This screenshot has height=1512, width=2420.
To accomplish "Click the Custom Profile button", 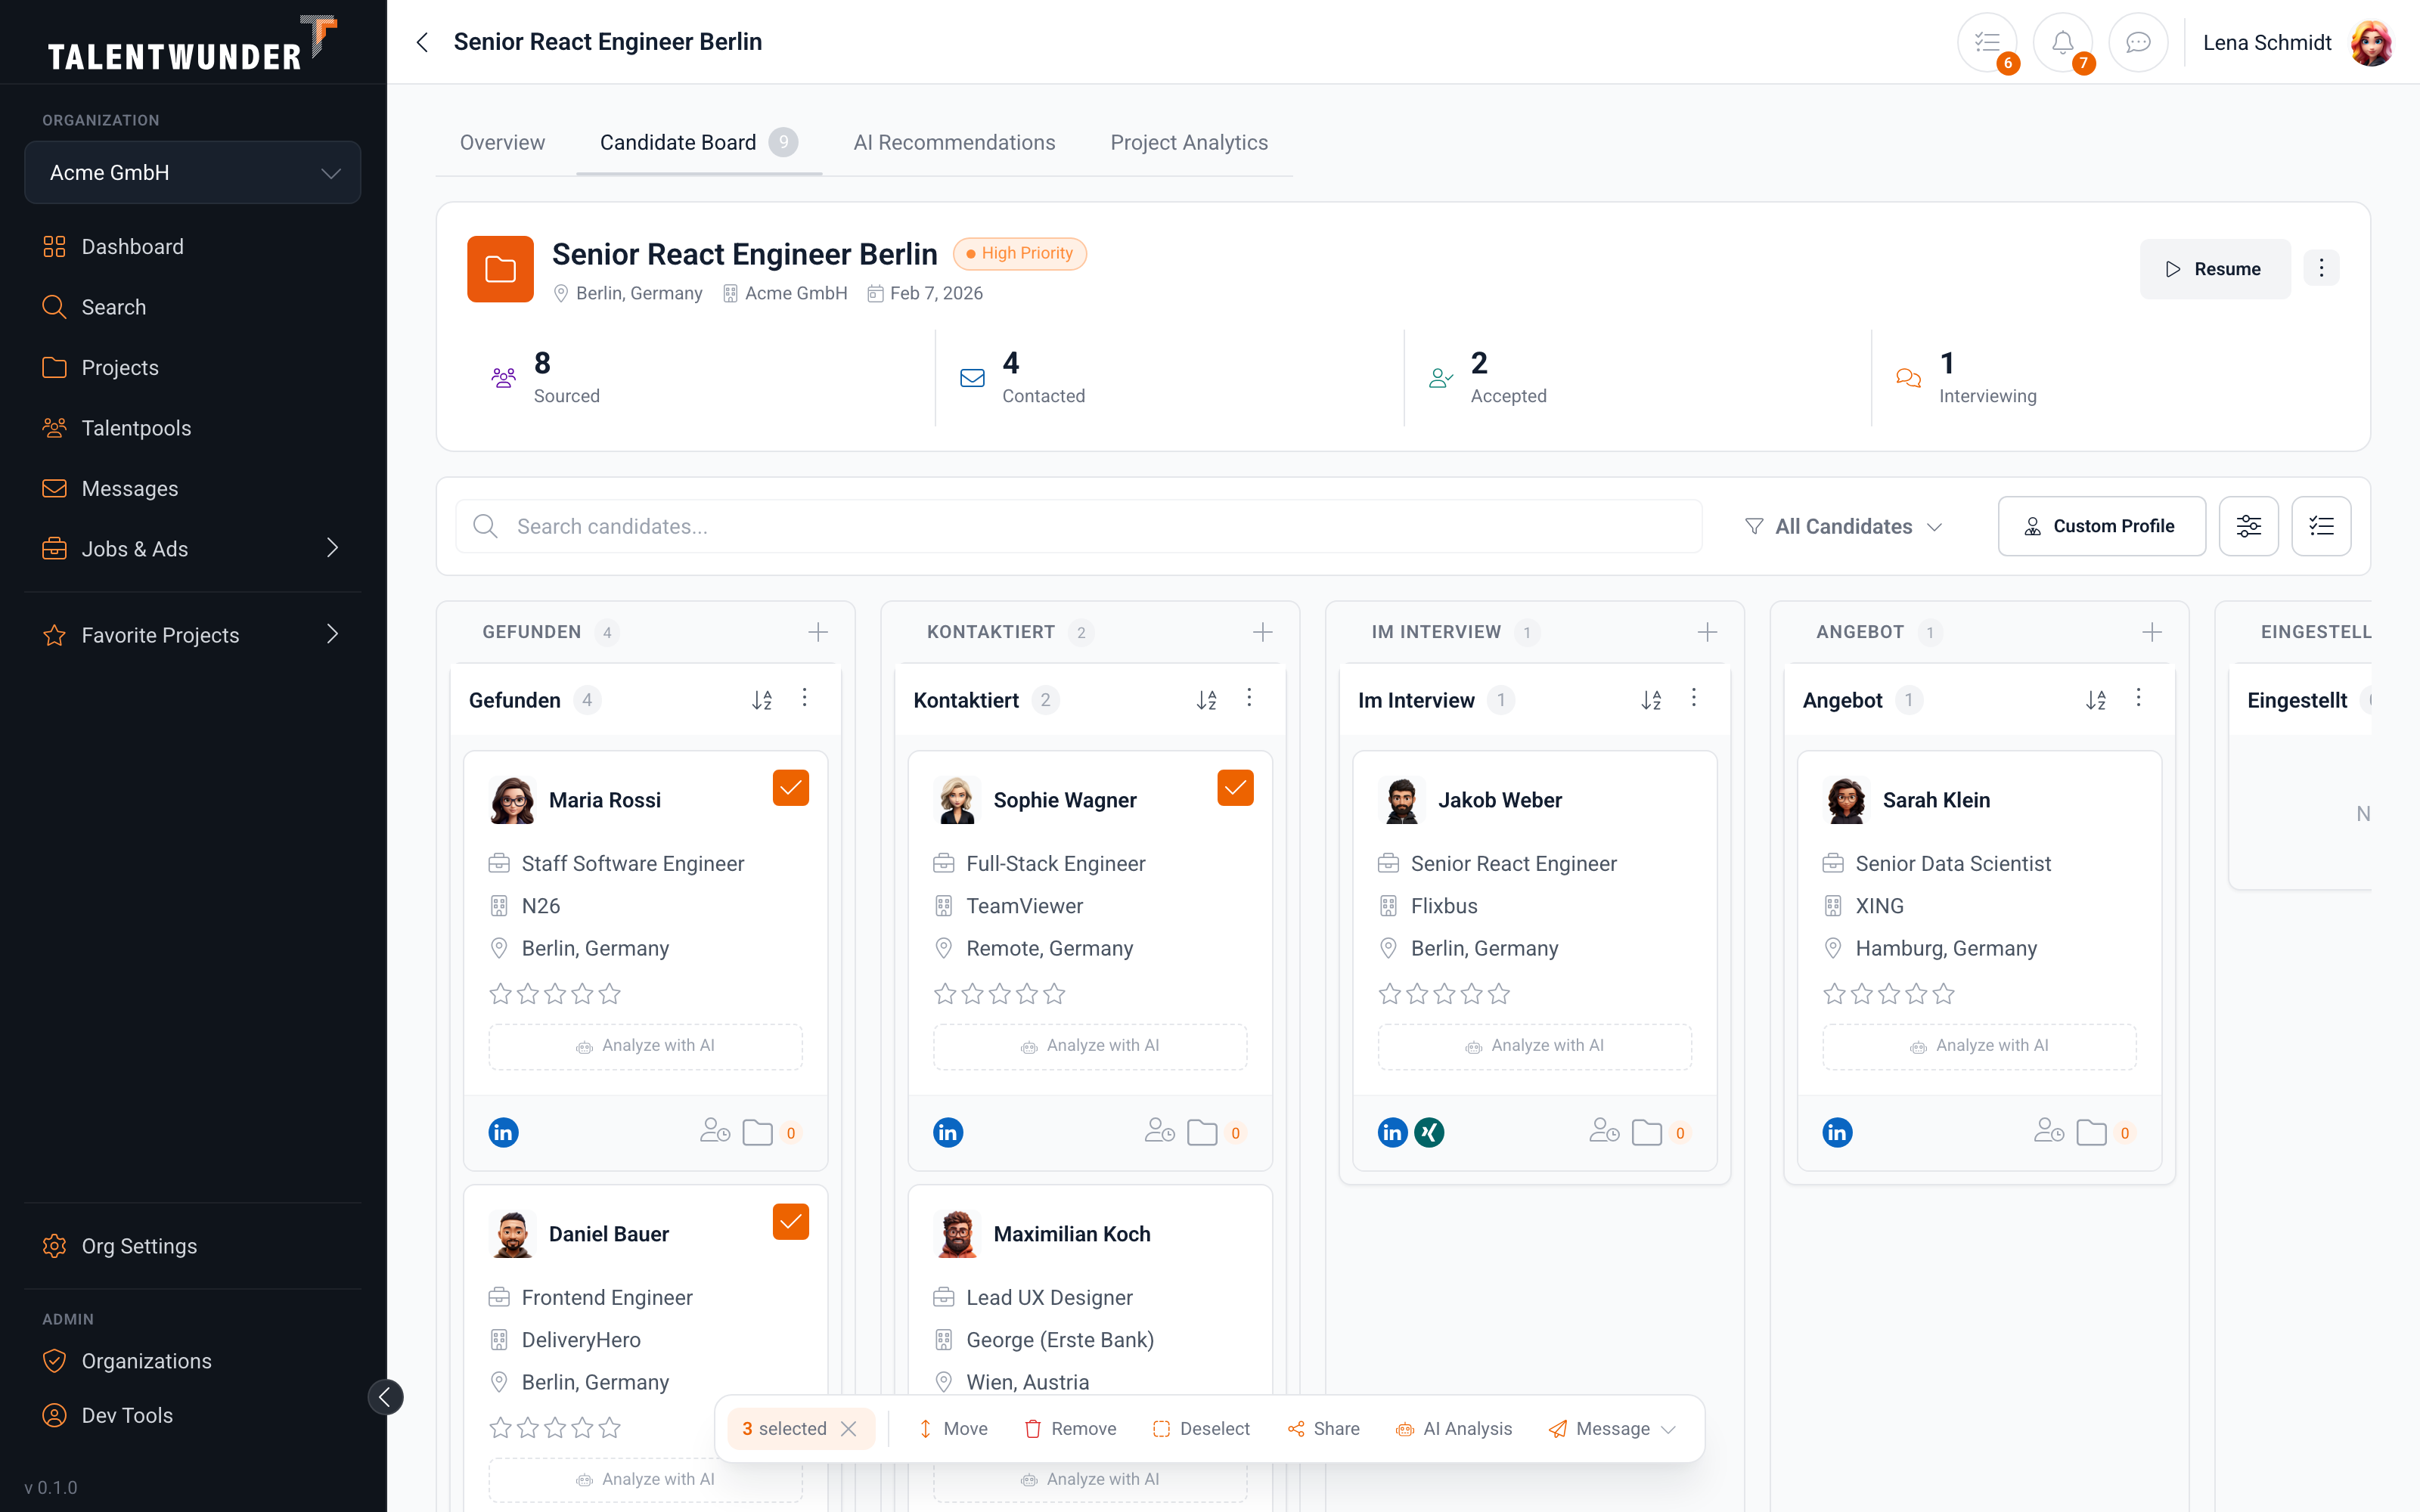I will pyautogui.click(x=2101, y=526).
